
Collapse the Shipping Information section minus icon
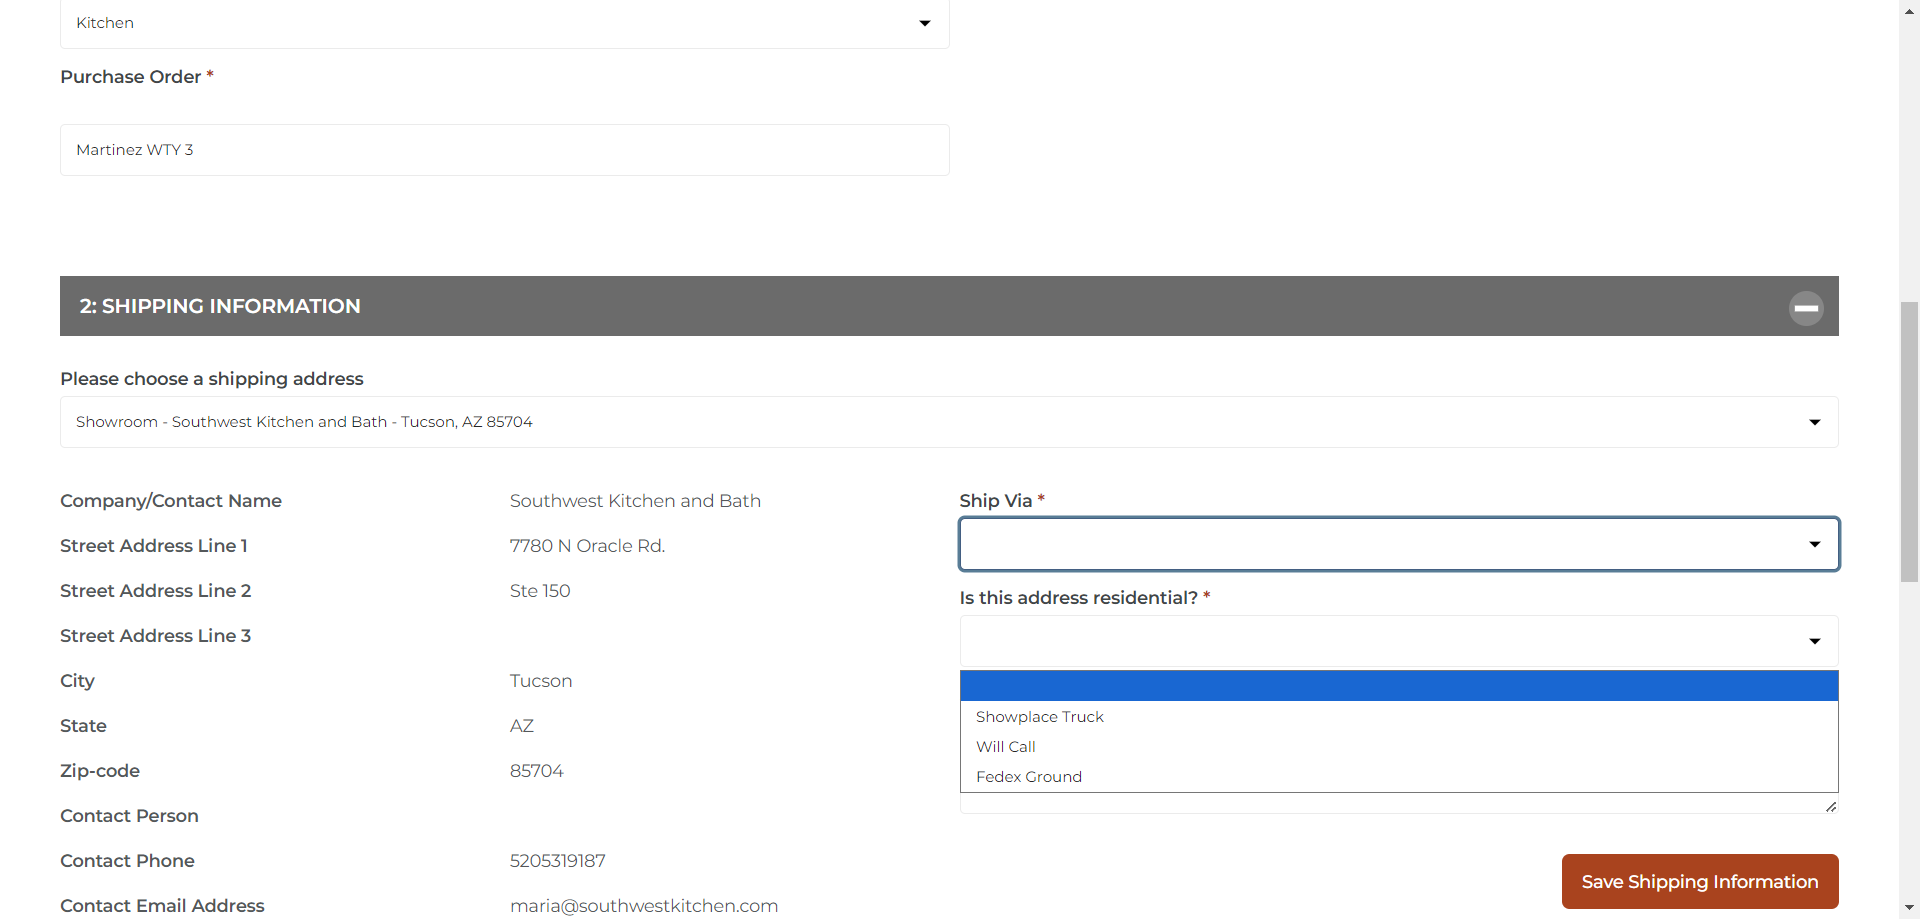click(1805, 308)
